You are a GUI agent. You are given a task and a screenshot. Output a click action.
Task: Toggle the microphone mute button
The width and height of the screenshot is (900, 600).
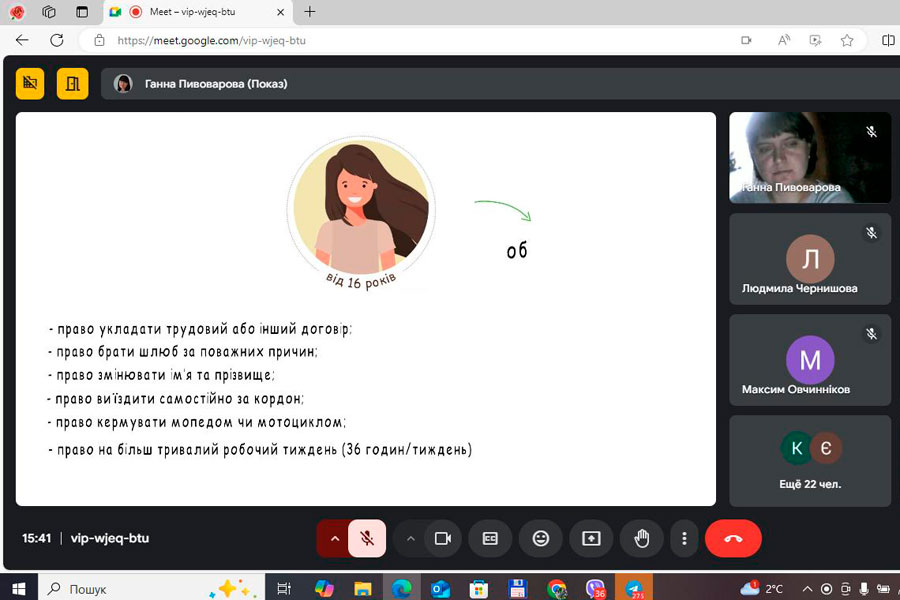(367, 539)
